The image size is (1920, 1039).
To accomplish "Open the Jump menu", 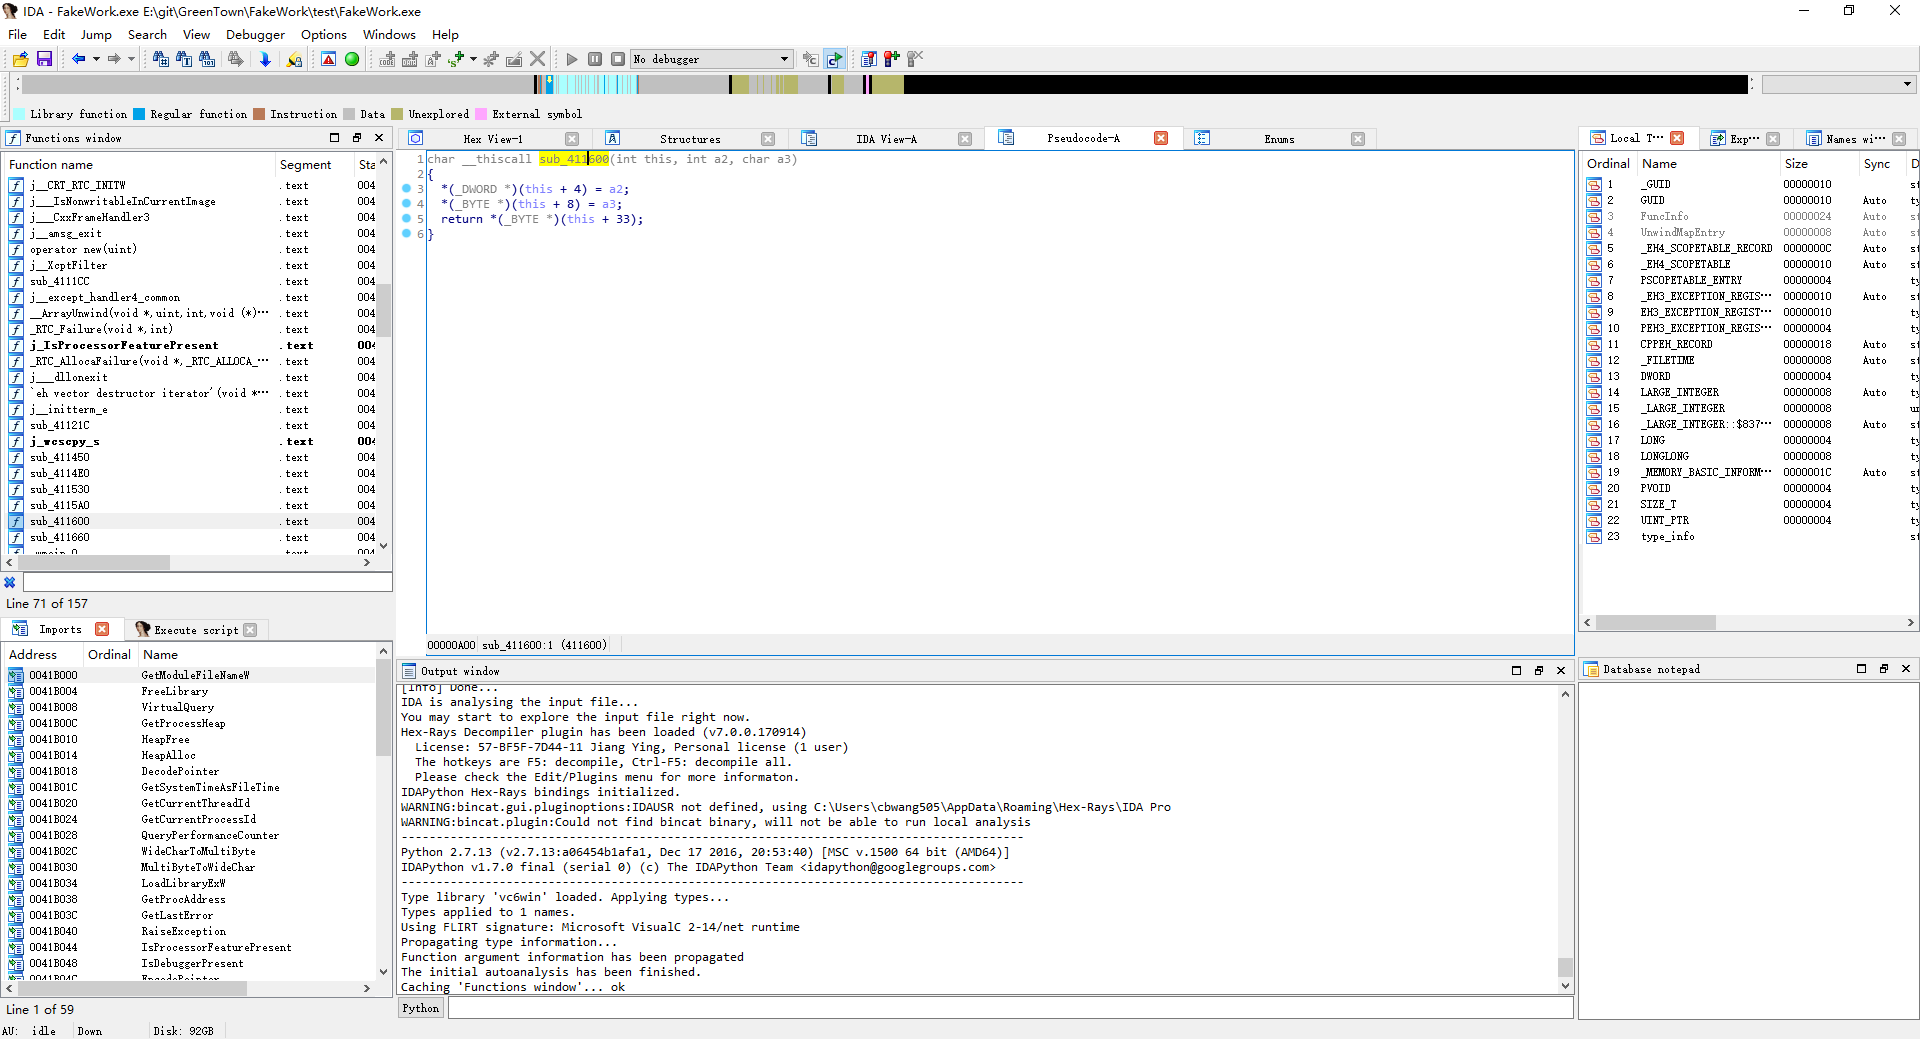I will pos(96,34).
